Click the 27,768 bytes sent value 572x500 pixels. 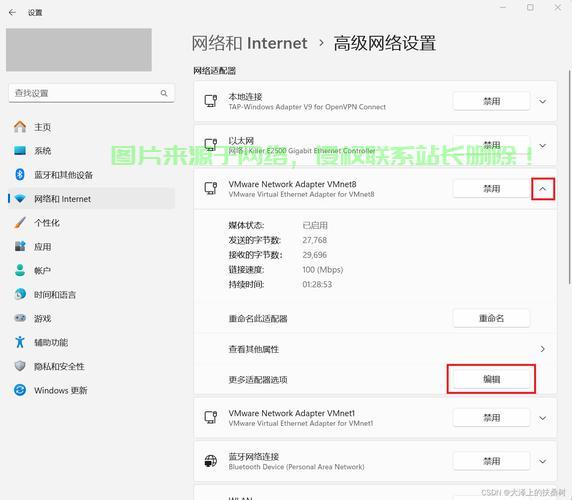tap(314, 240)
